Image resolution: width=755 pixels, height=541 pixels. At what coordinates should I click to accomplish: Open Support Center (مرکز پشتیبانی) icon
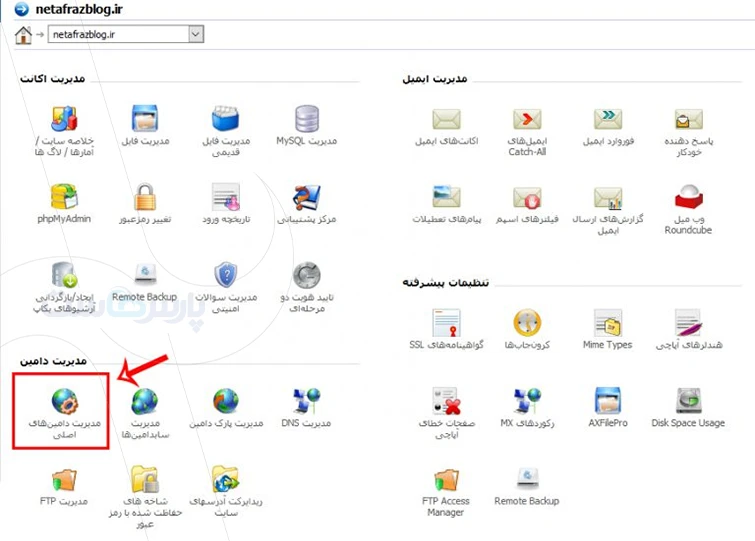pyautogui.click(x=307, y=197)
